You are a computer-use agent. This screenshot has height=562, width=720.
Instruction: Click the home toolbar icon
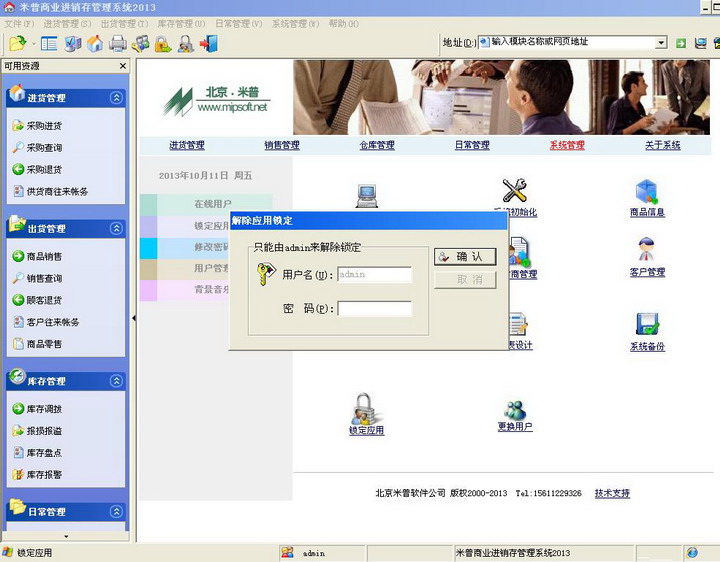click(x=95, y=44)
